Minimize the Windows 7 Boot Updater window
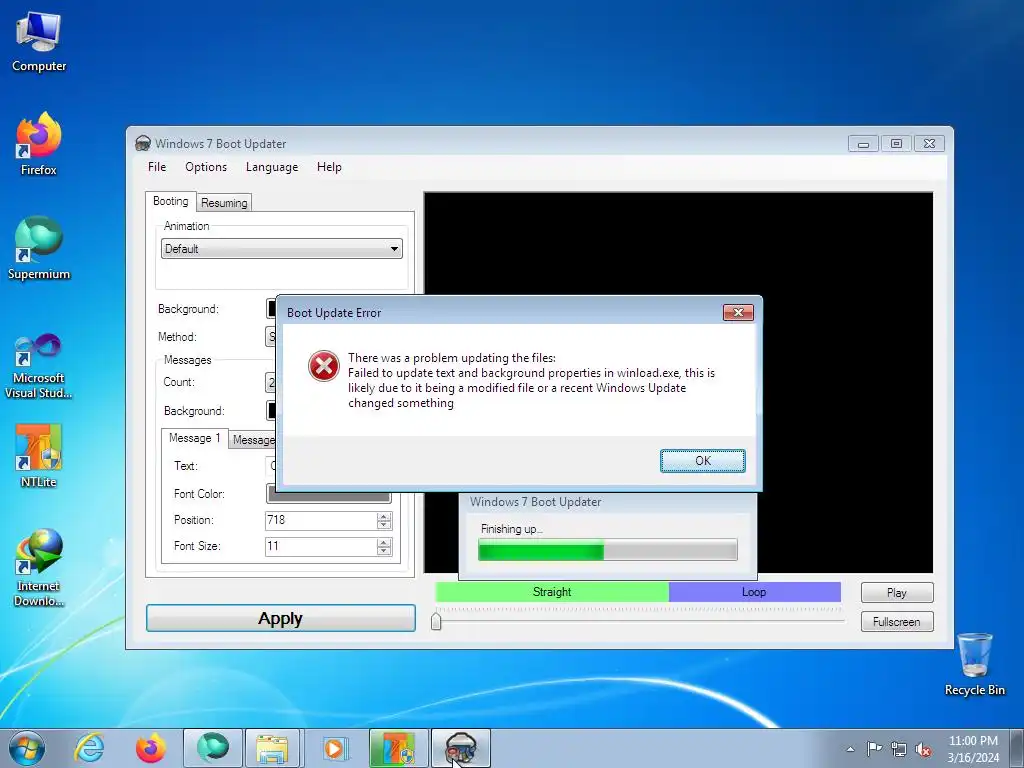The width and height of the screenshot is (1024, 768). pos(863,144)
